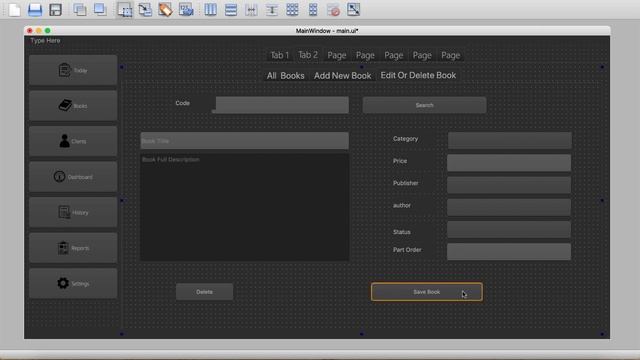Create a new form with toolbar icon

(15, 9)
